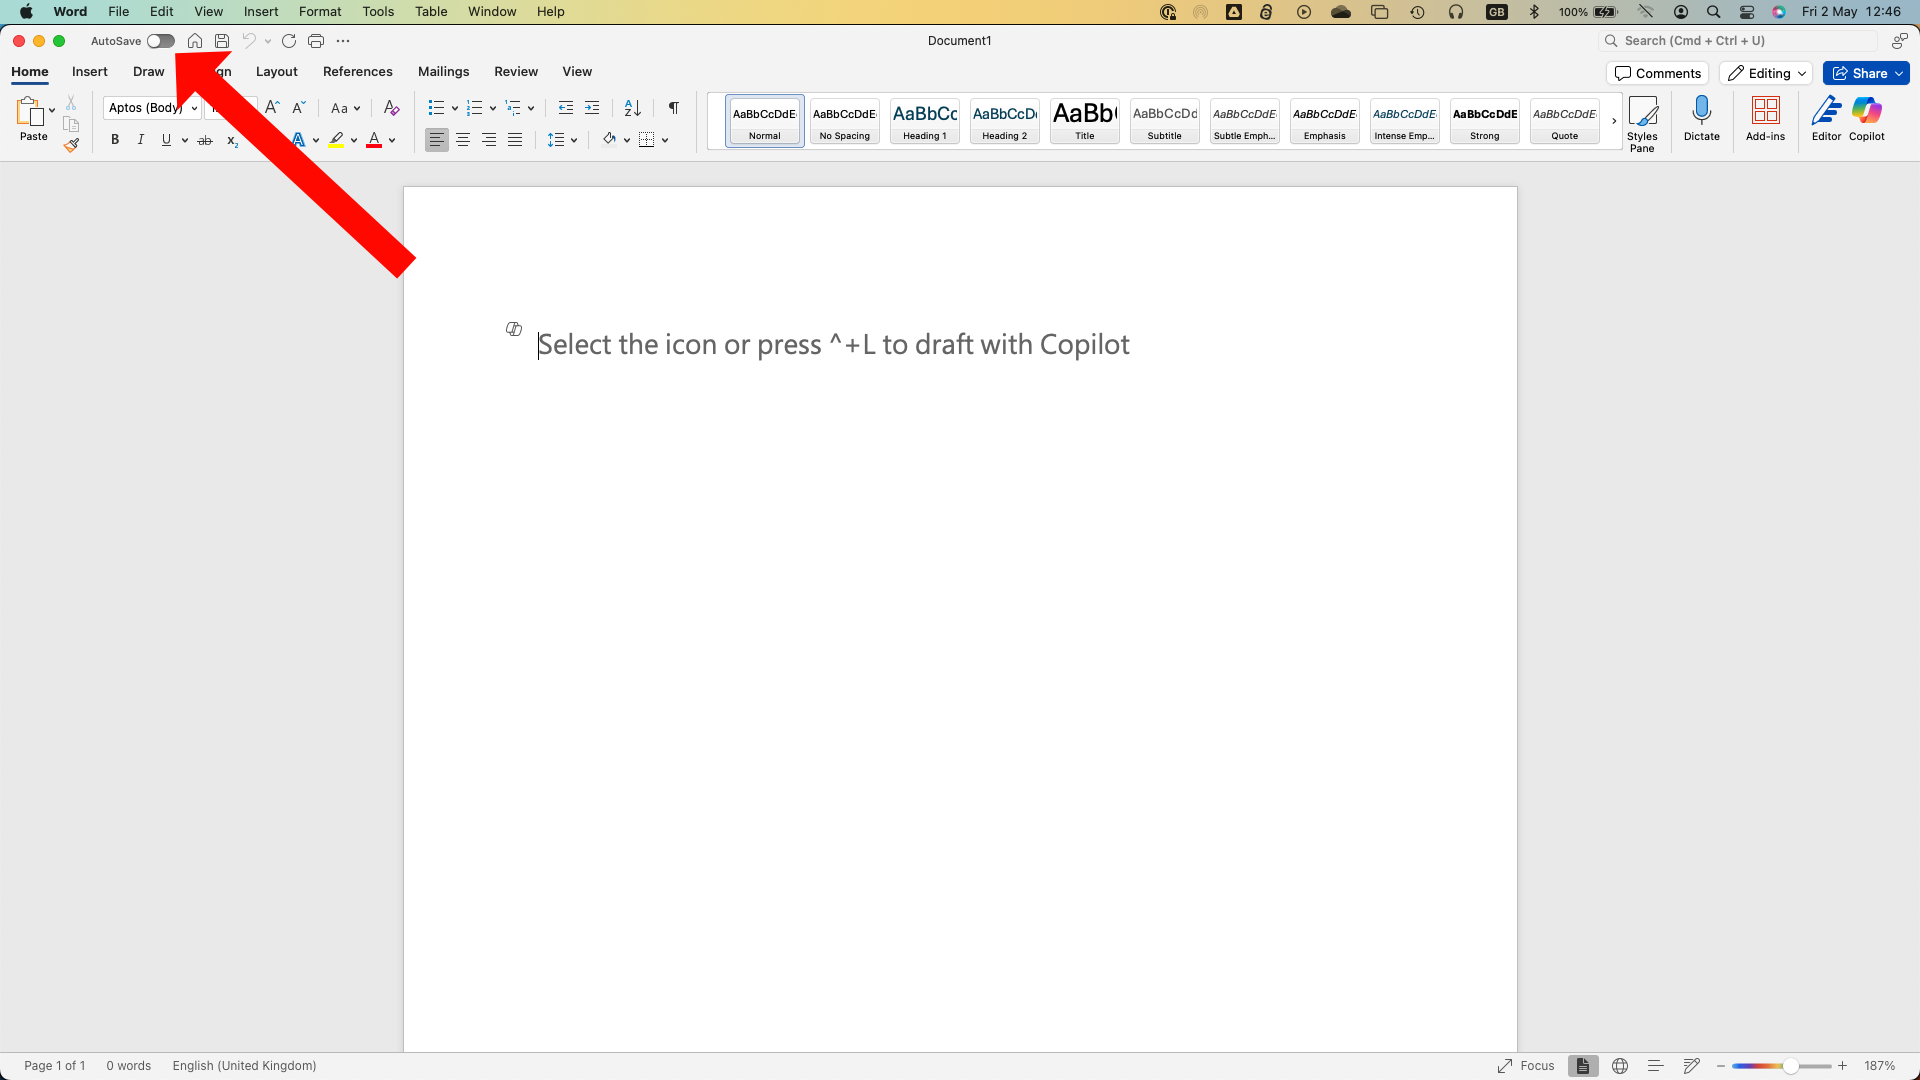Expand the text highlight color dropdown
Screen dimensions: 1920x1080
point(352,139)
